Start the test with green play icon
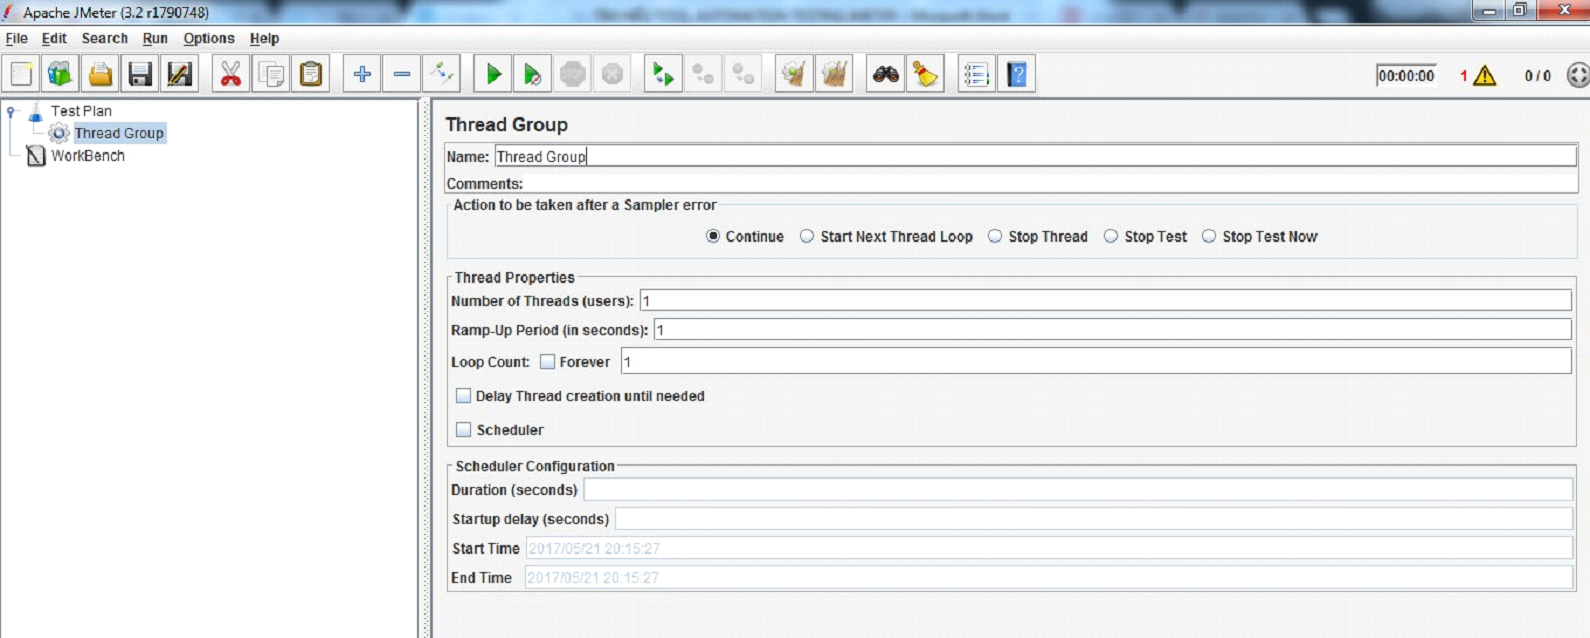The height and width of the screenshot is (638, 1590). pyautogui.click(x=493, y=74)
